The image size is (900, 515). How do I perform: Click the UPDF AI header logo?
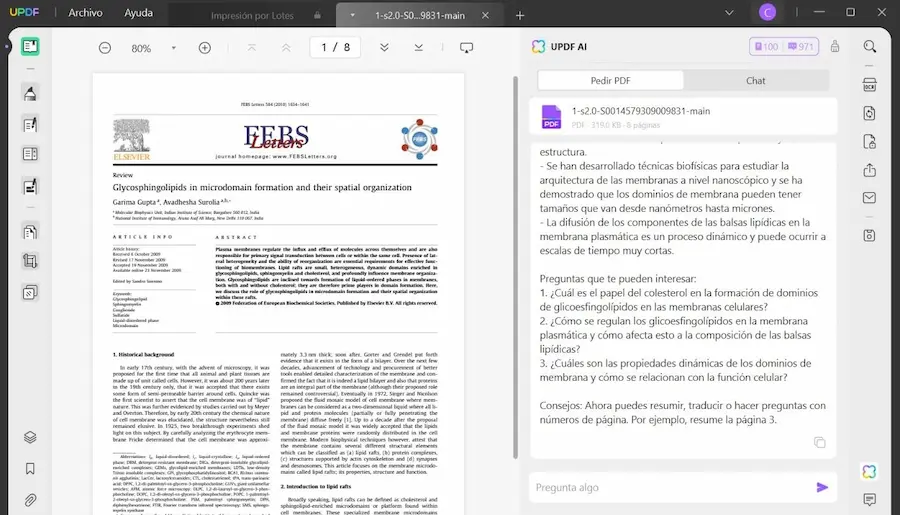[x=538, y=47]
